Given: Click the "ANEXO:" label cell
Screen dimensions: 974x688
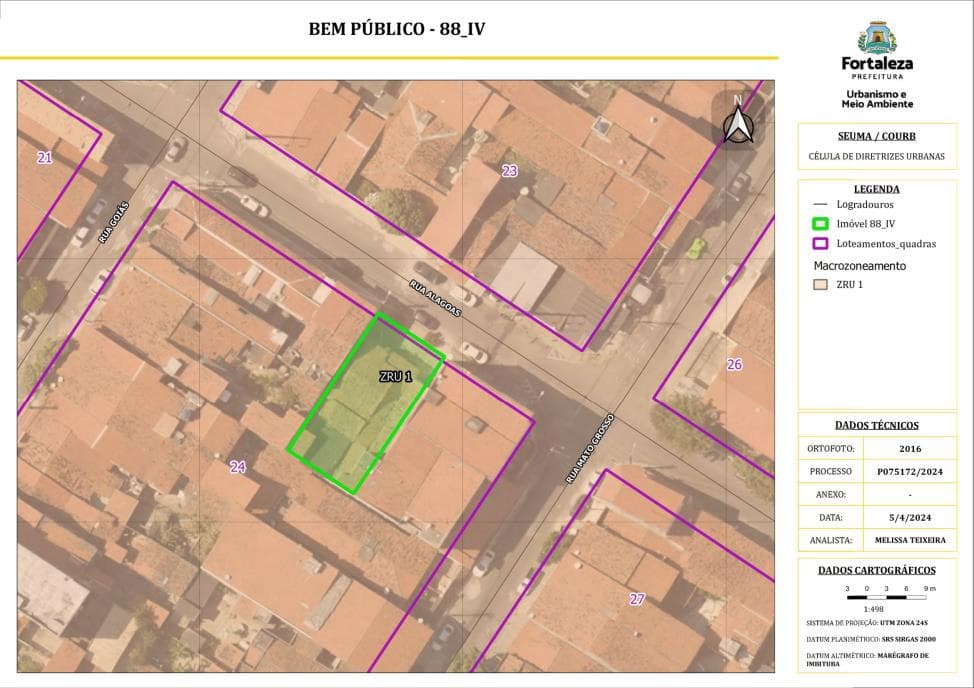Looking at the screenshot, I should click(x=831, y=494).
